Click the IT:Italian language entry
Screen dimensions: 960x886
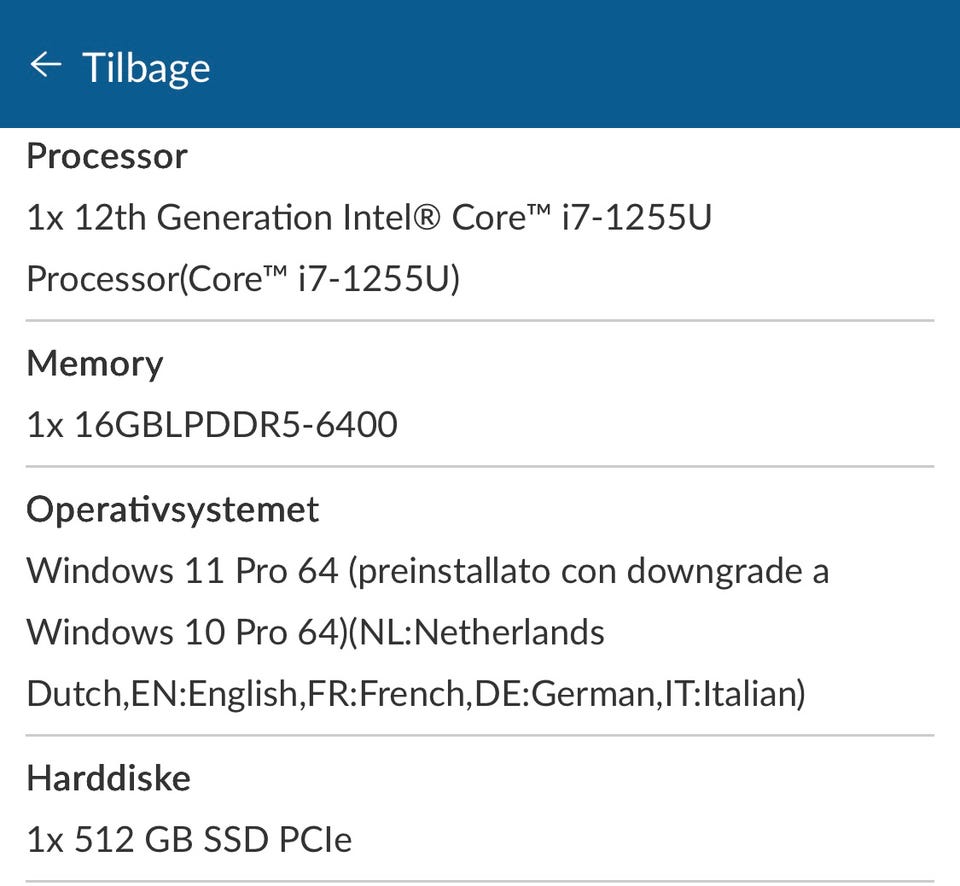click(732, 694)
